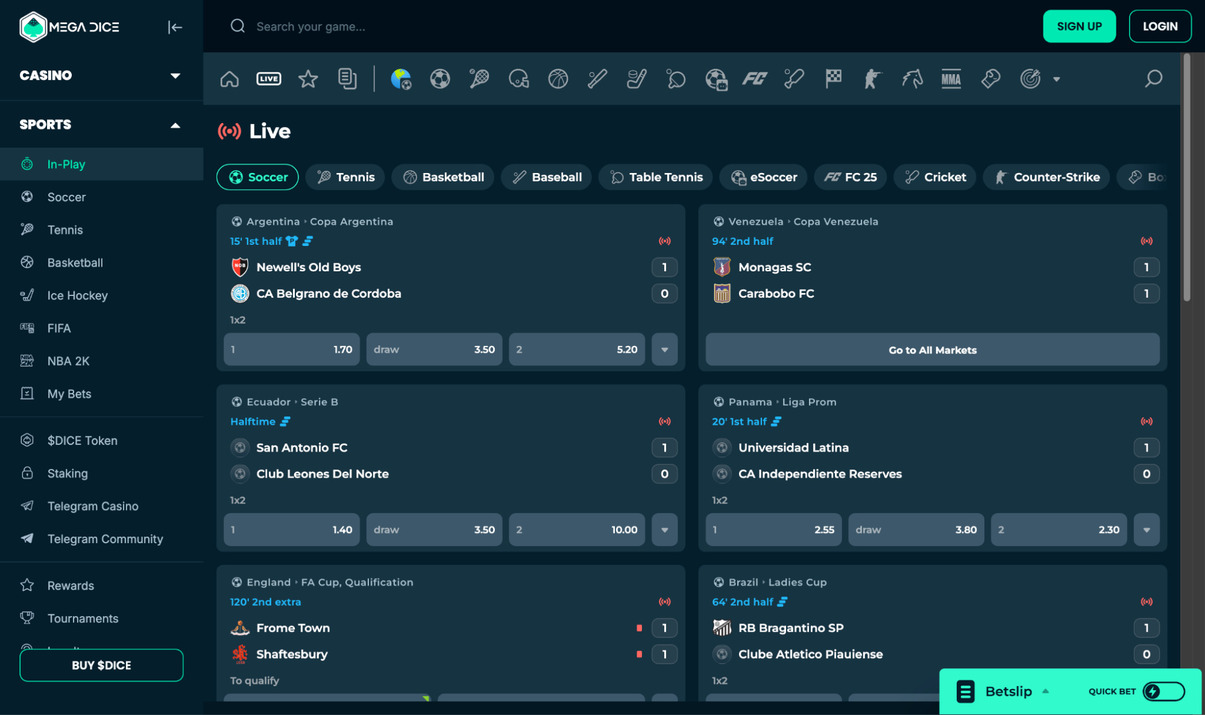1205x715 pixels.
Task: Click the Mega Dice logo
Action: [70, 27]
